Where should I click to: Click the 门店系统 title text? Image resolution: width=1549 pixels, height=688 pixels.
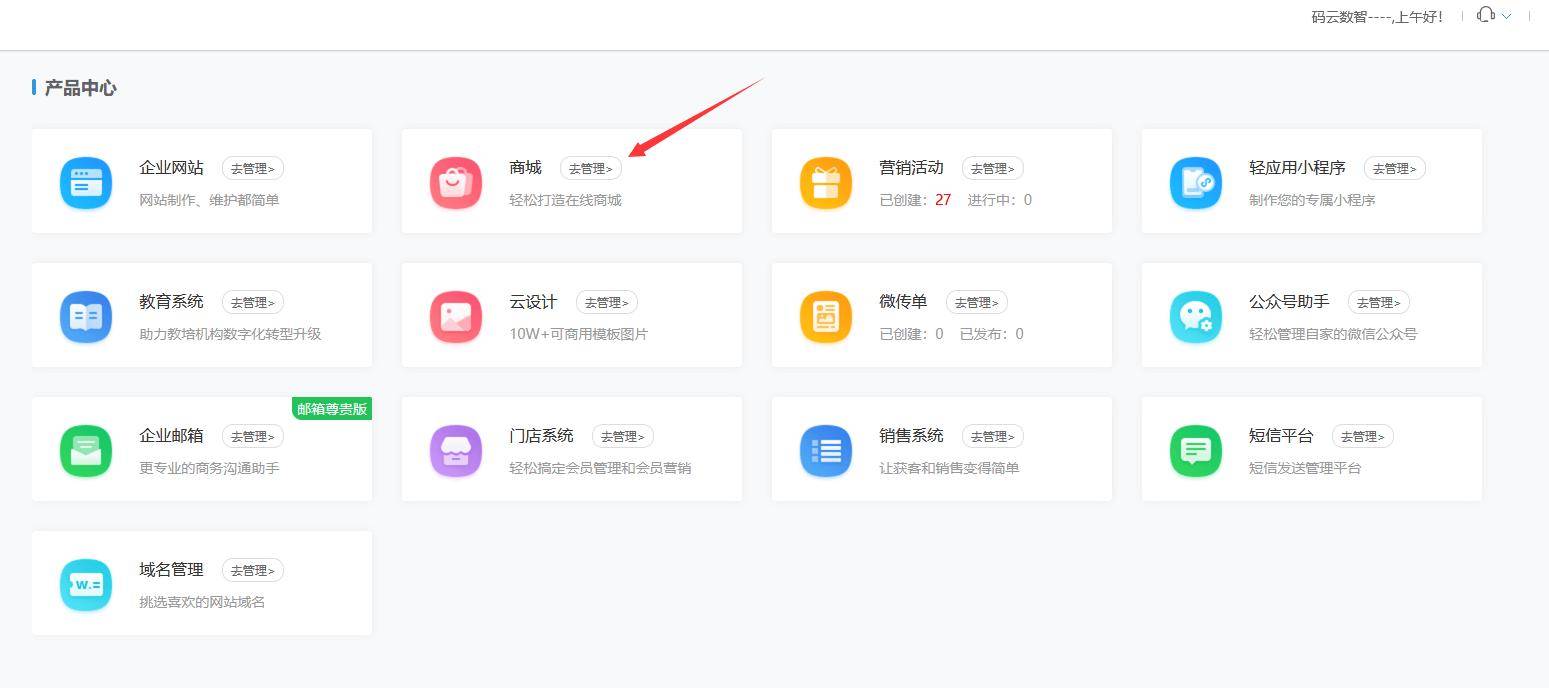point(541,436)
